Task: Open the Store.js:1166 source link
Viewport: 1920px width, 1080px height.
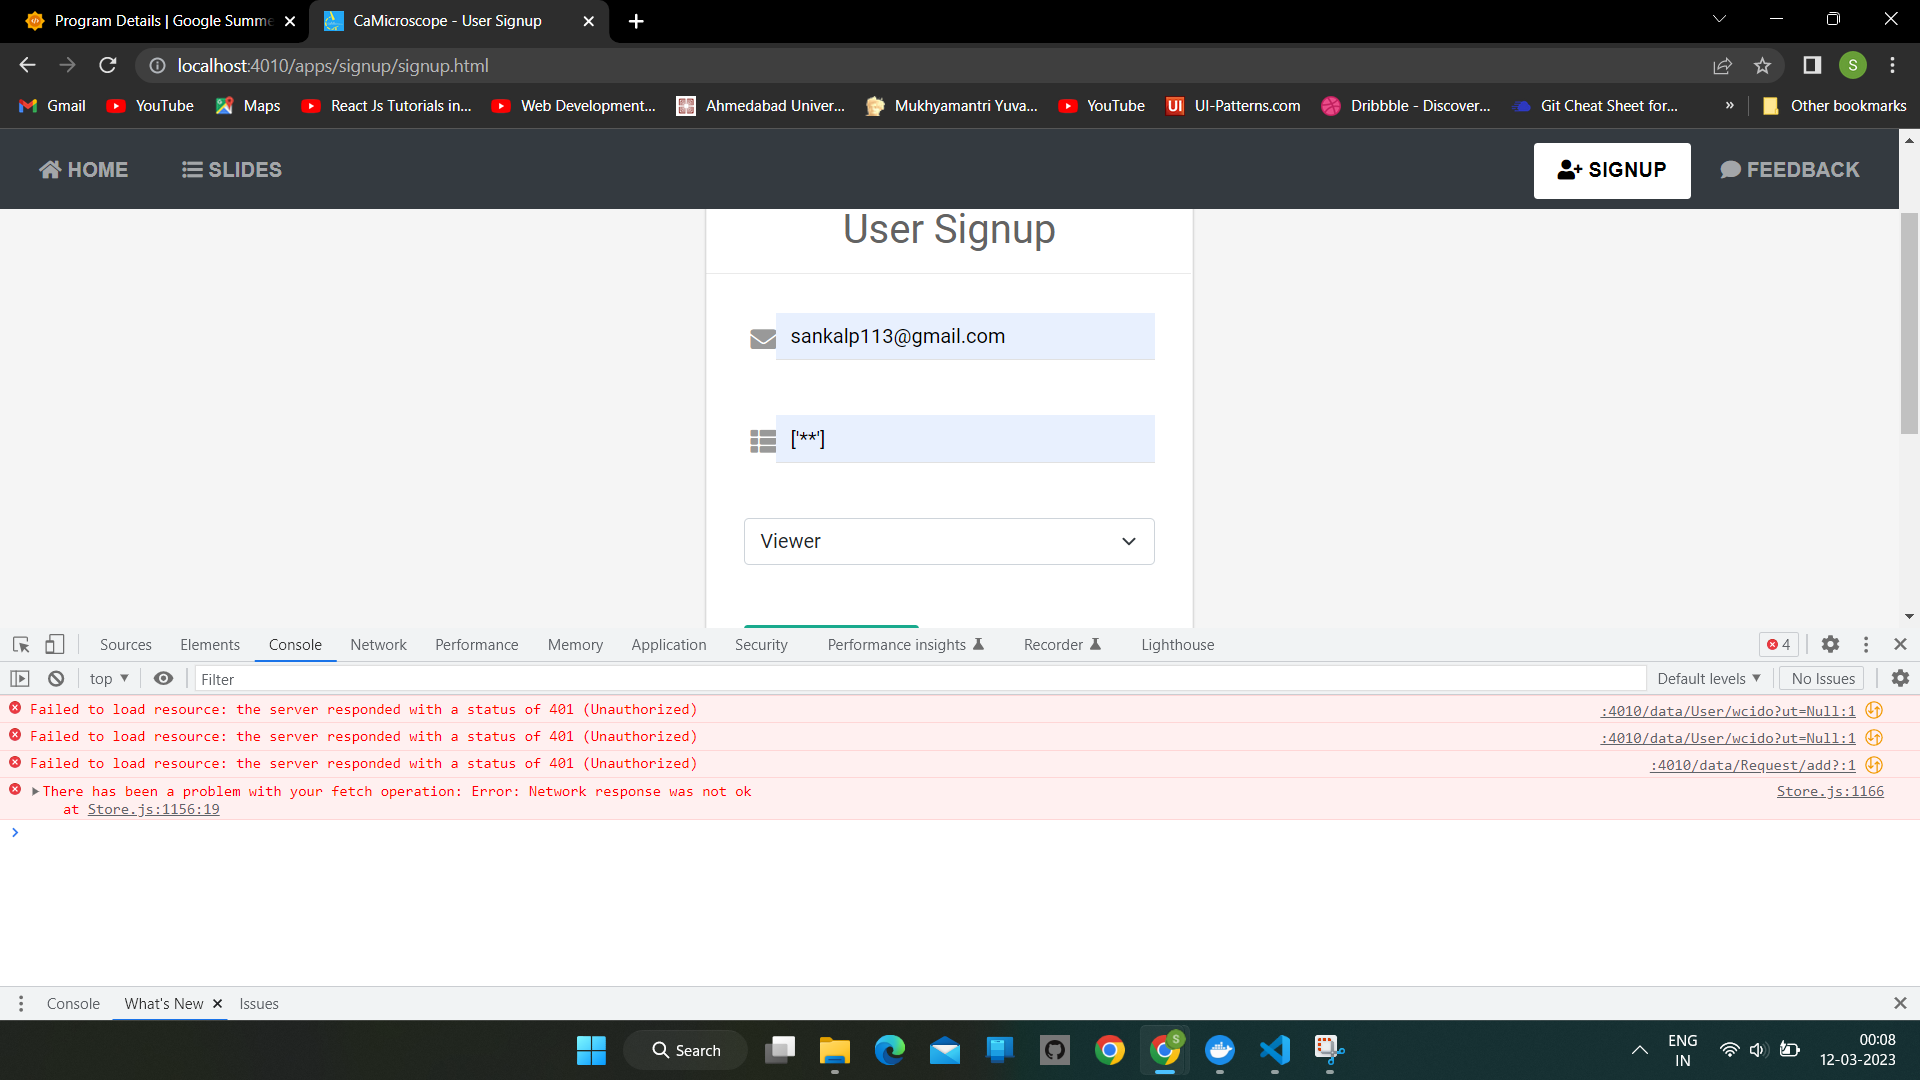Action: [x=1829, y=791]
